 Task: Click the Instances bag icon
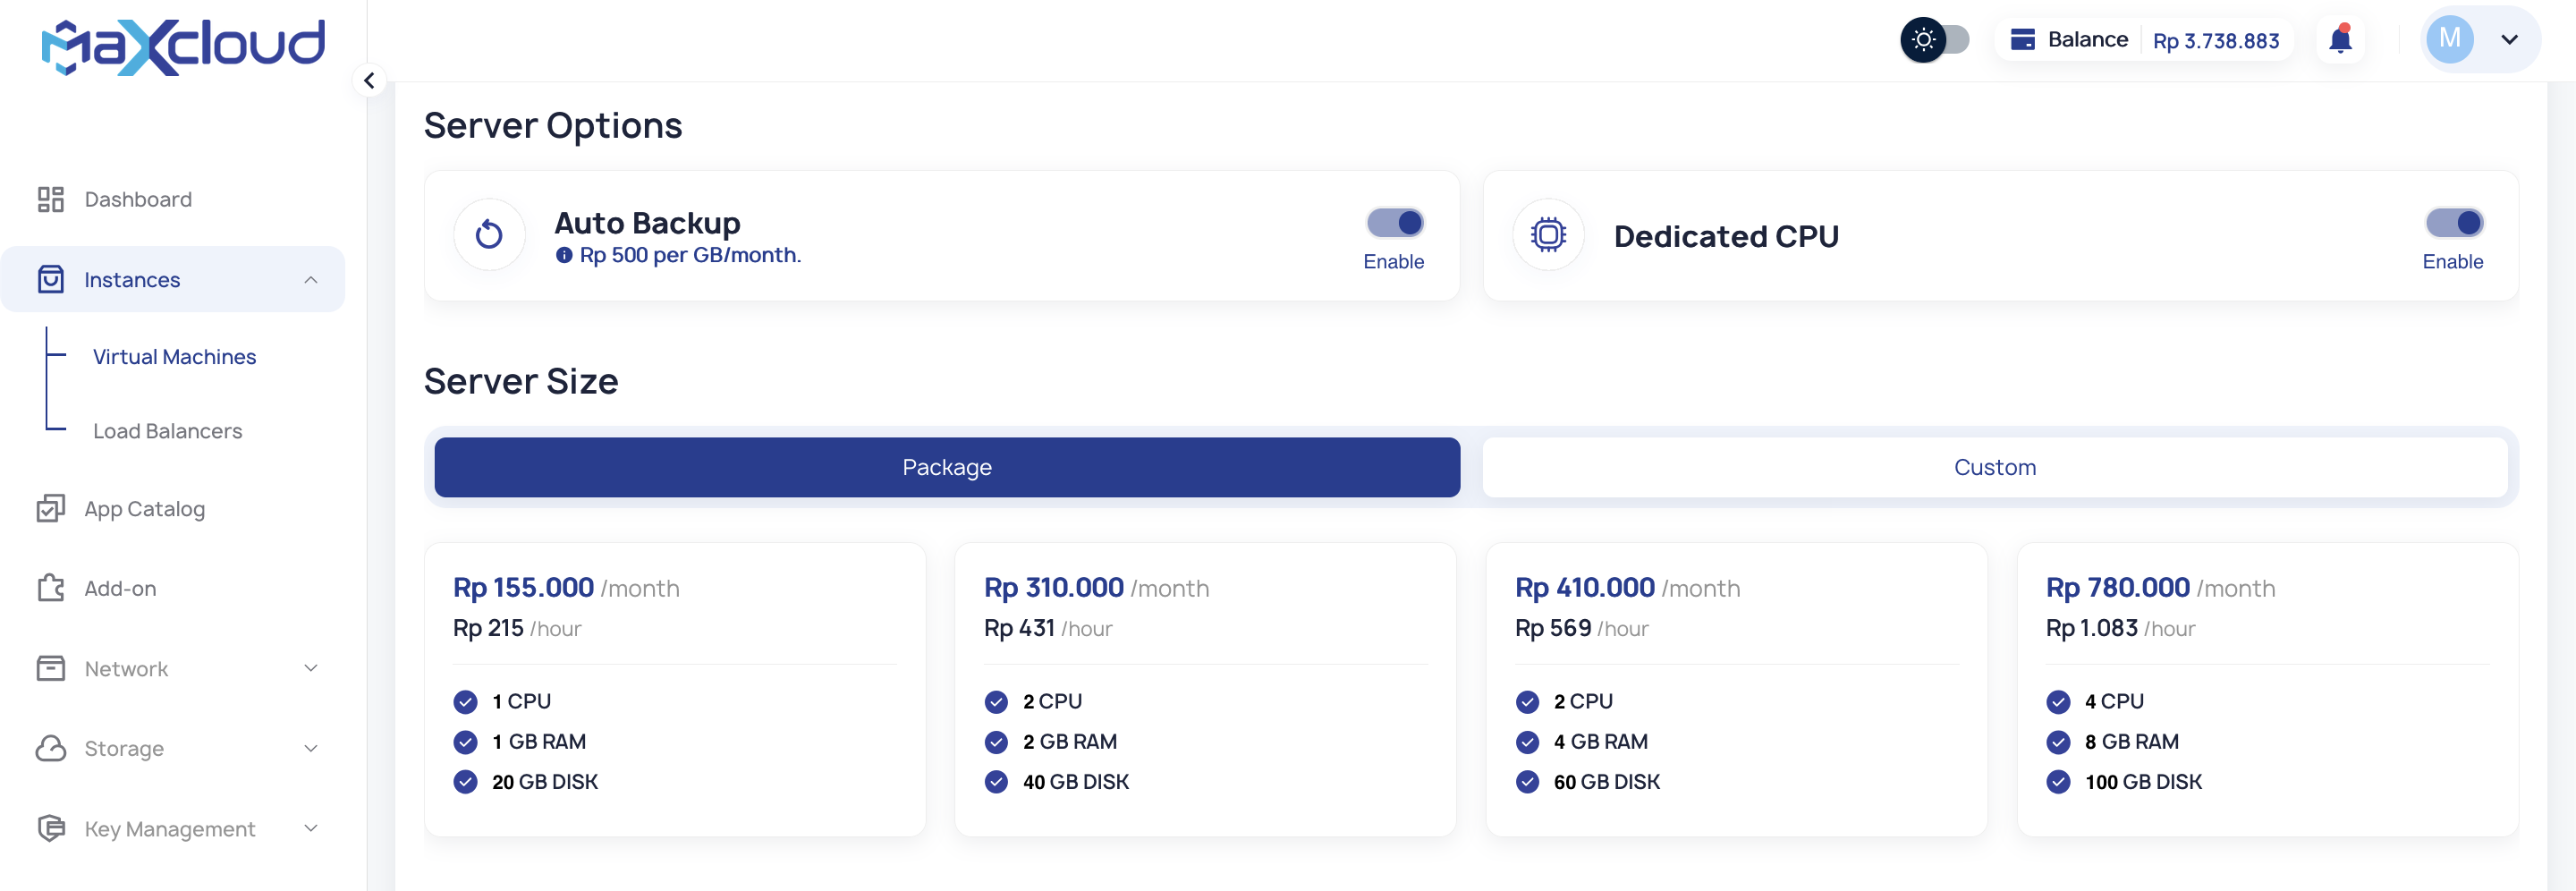pos(51,279)
